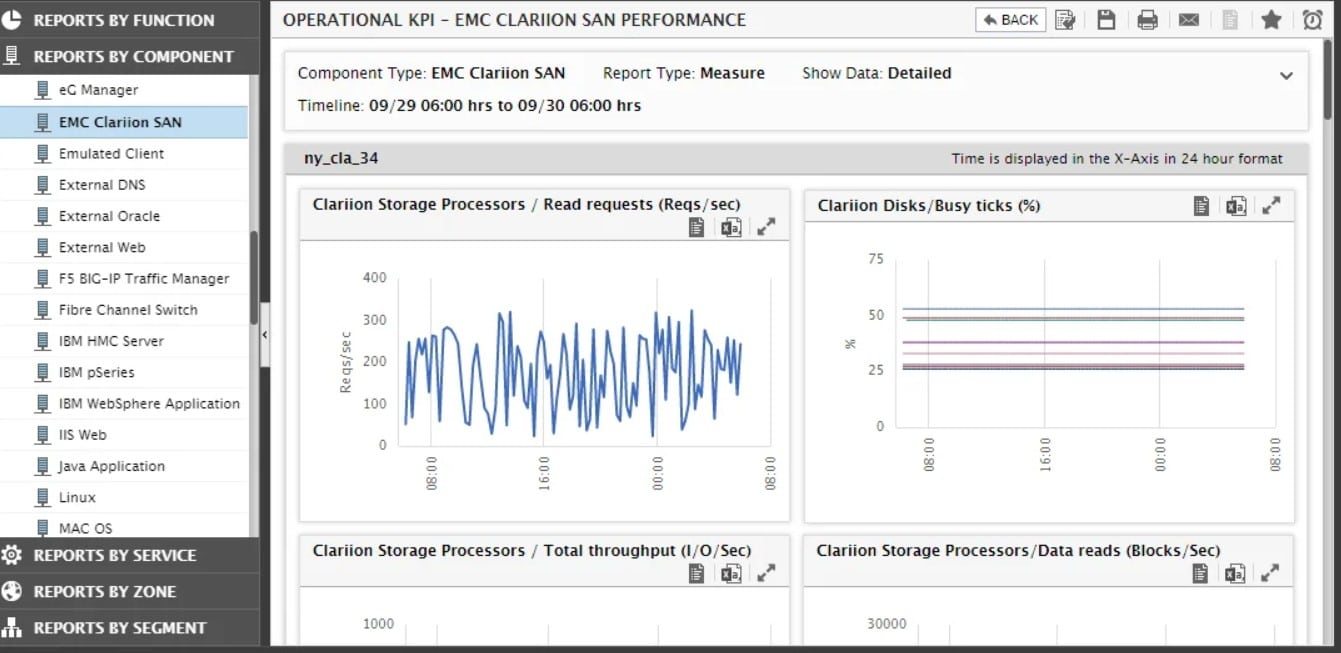Select IBM WebSphere Application component
The height and width of the screenshot is (653, 1341).
click(x=124, y=403)
